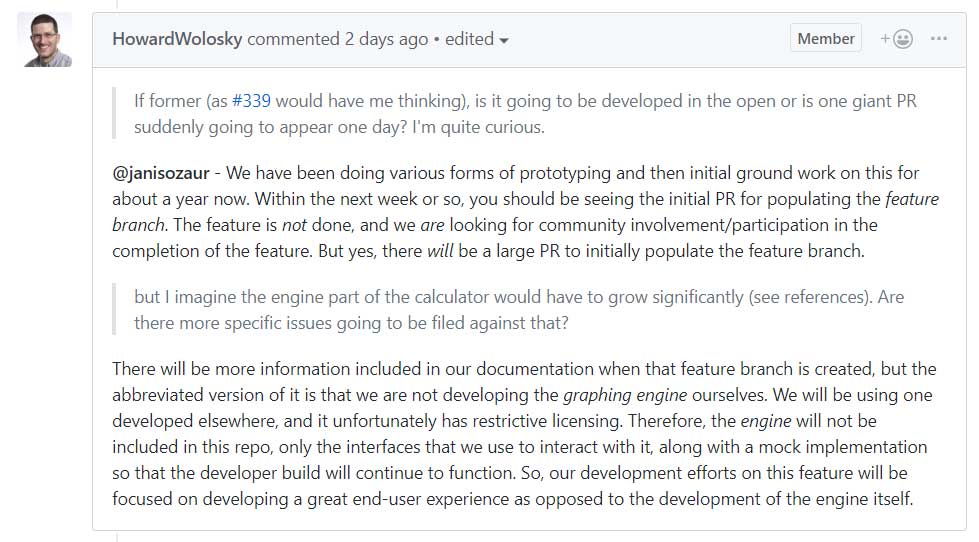Image resolution: width=979 pixels, height=542 pixels.
Task: Click the 2 days ago timestamp
Action: (x=386, y=39)
